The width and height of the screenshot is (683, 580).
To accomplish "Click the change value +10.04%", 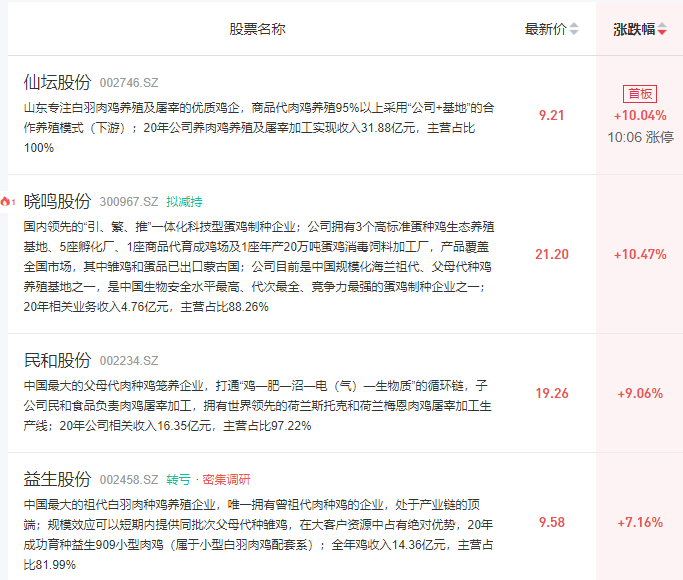I will [x=640, y=115].
